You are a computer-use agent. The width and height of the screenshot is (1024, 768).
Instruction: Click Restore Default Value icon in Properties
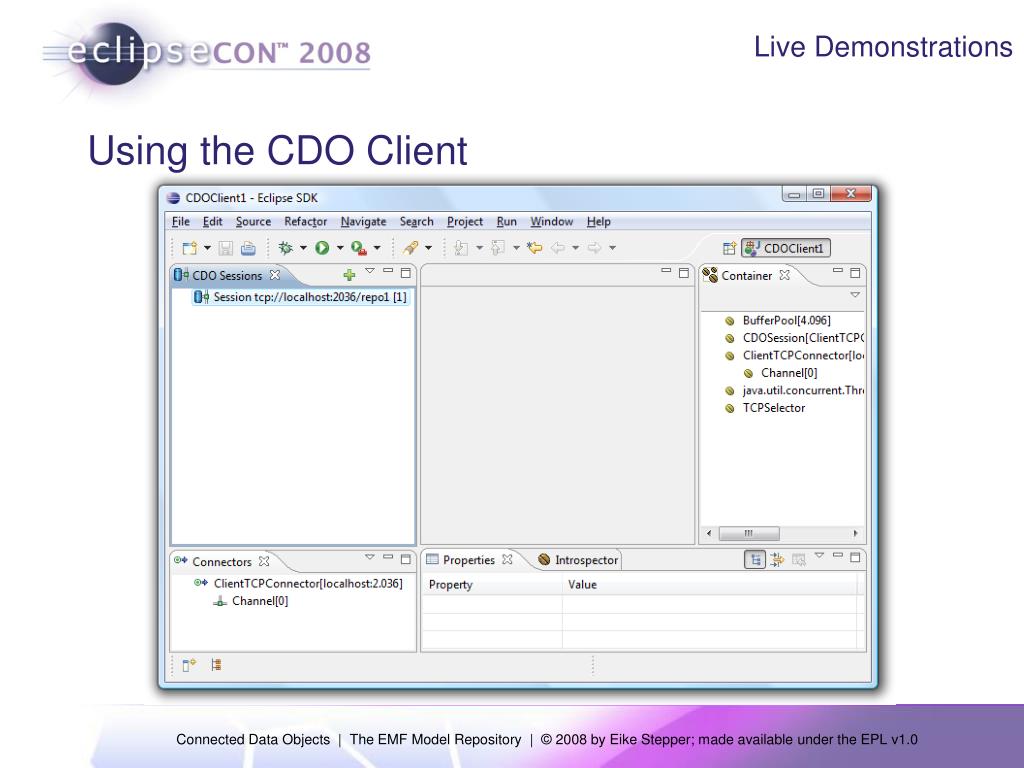[799, 560]
